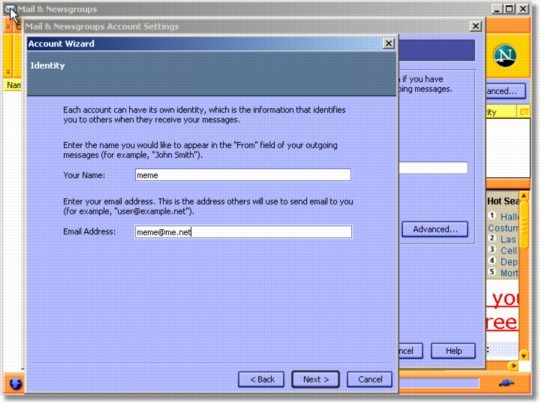Go to the Next wizard step

point(315,380)
